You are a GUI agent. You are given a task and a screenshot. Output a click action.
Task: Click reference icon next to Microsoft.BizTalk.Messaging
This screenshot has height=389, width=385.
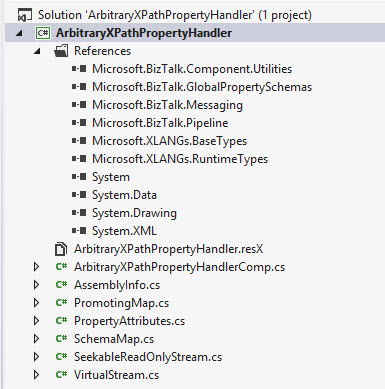79,105
